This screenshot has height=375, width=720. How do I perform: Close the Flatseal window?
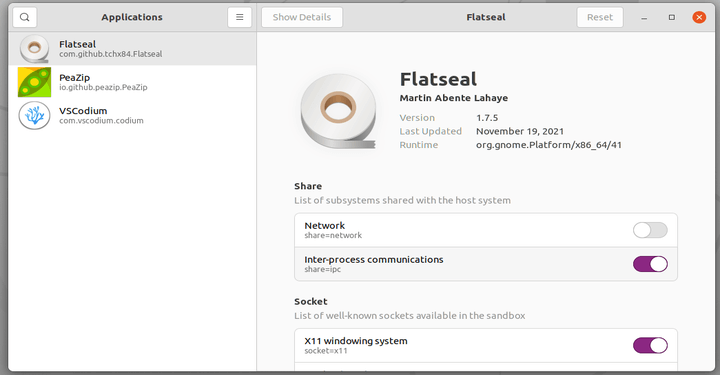click(699, 17)
